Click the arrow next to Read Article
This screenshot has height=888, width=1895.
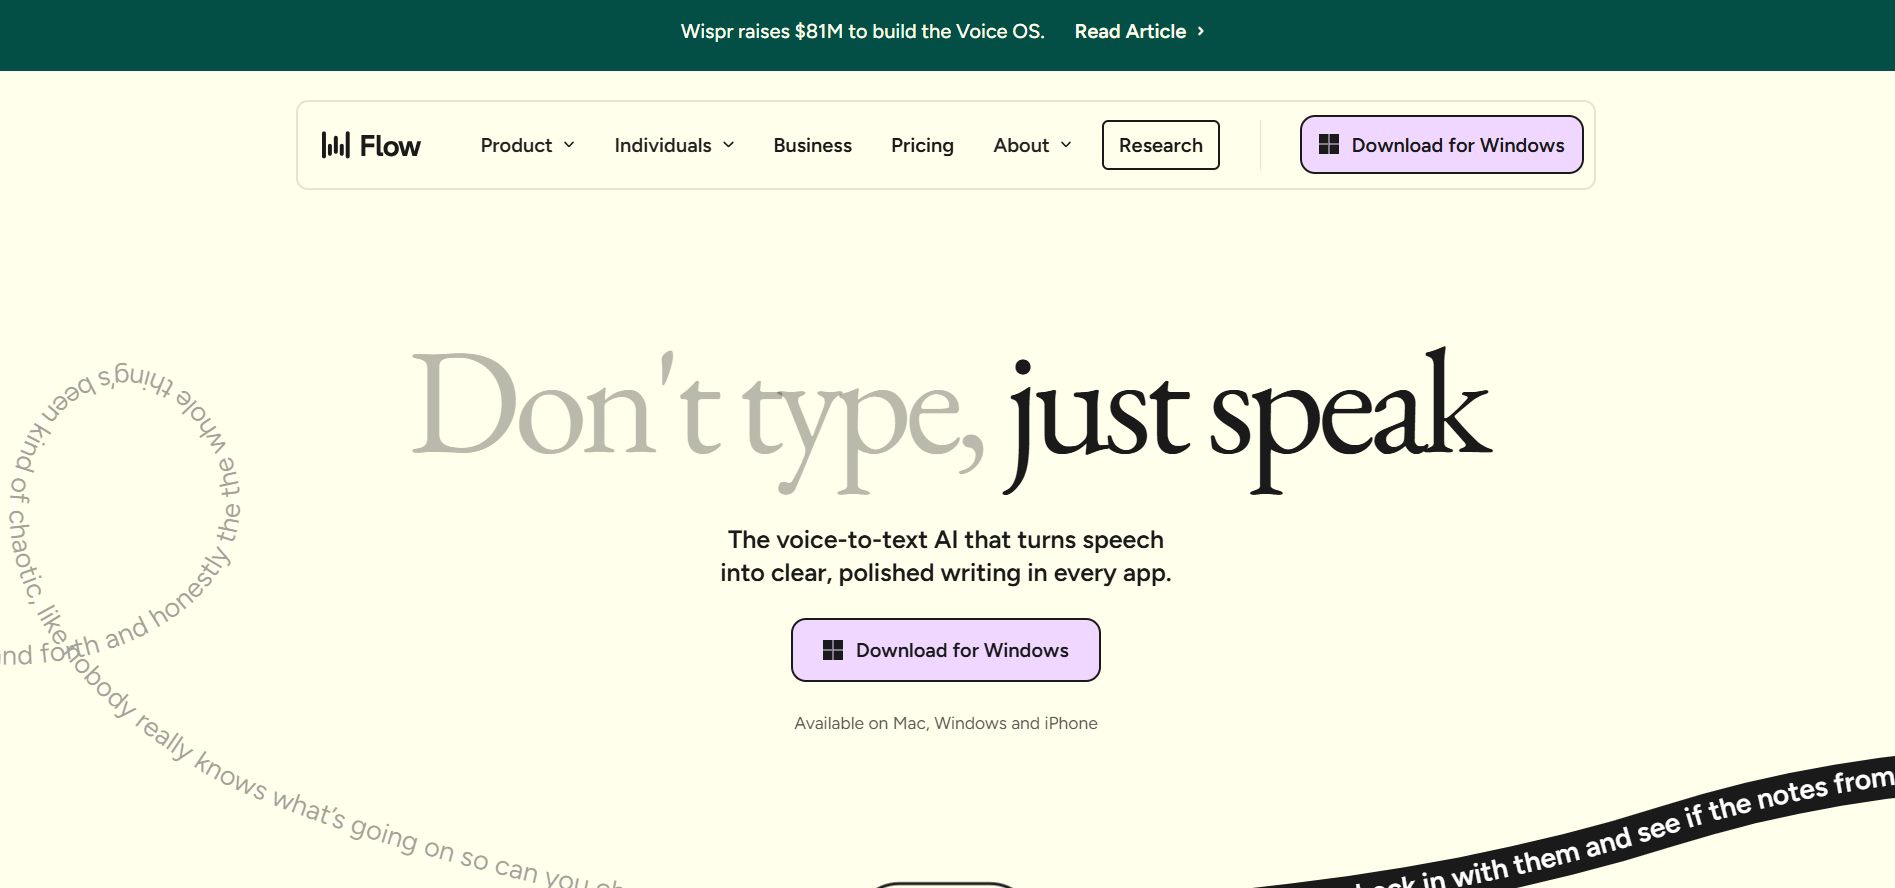point(1201,31)
